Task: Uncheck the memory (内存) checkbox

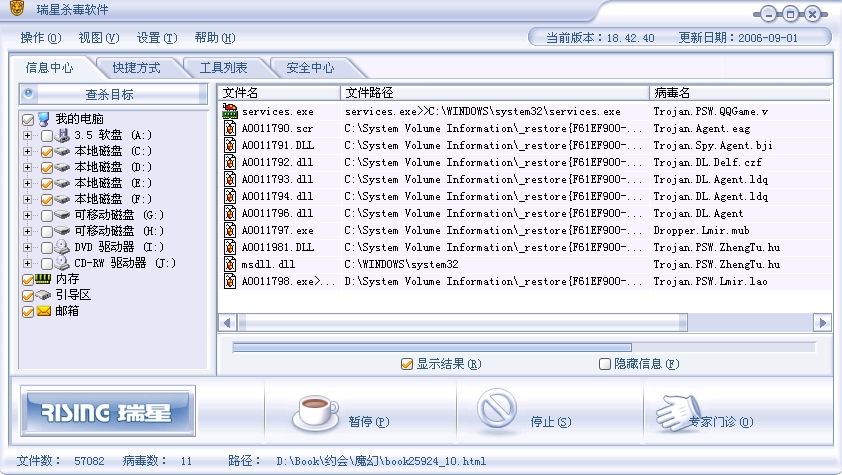Action: [28, 279]
